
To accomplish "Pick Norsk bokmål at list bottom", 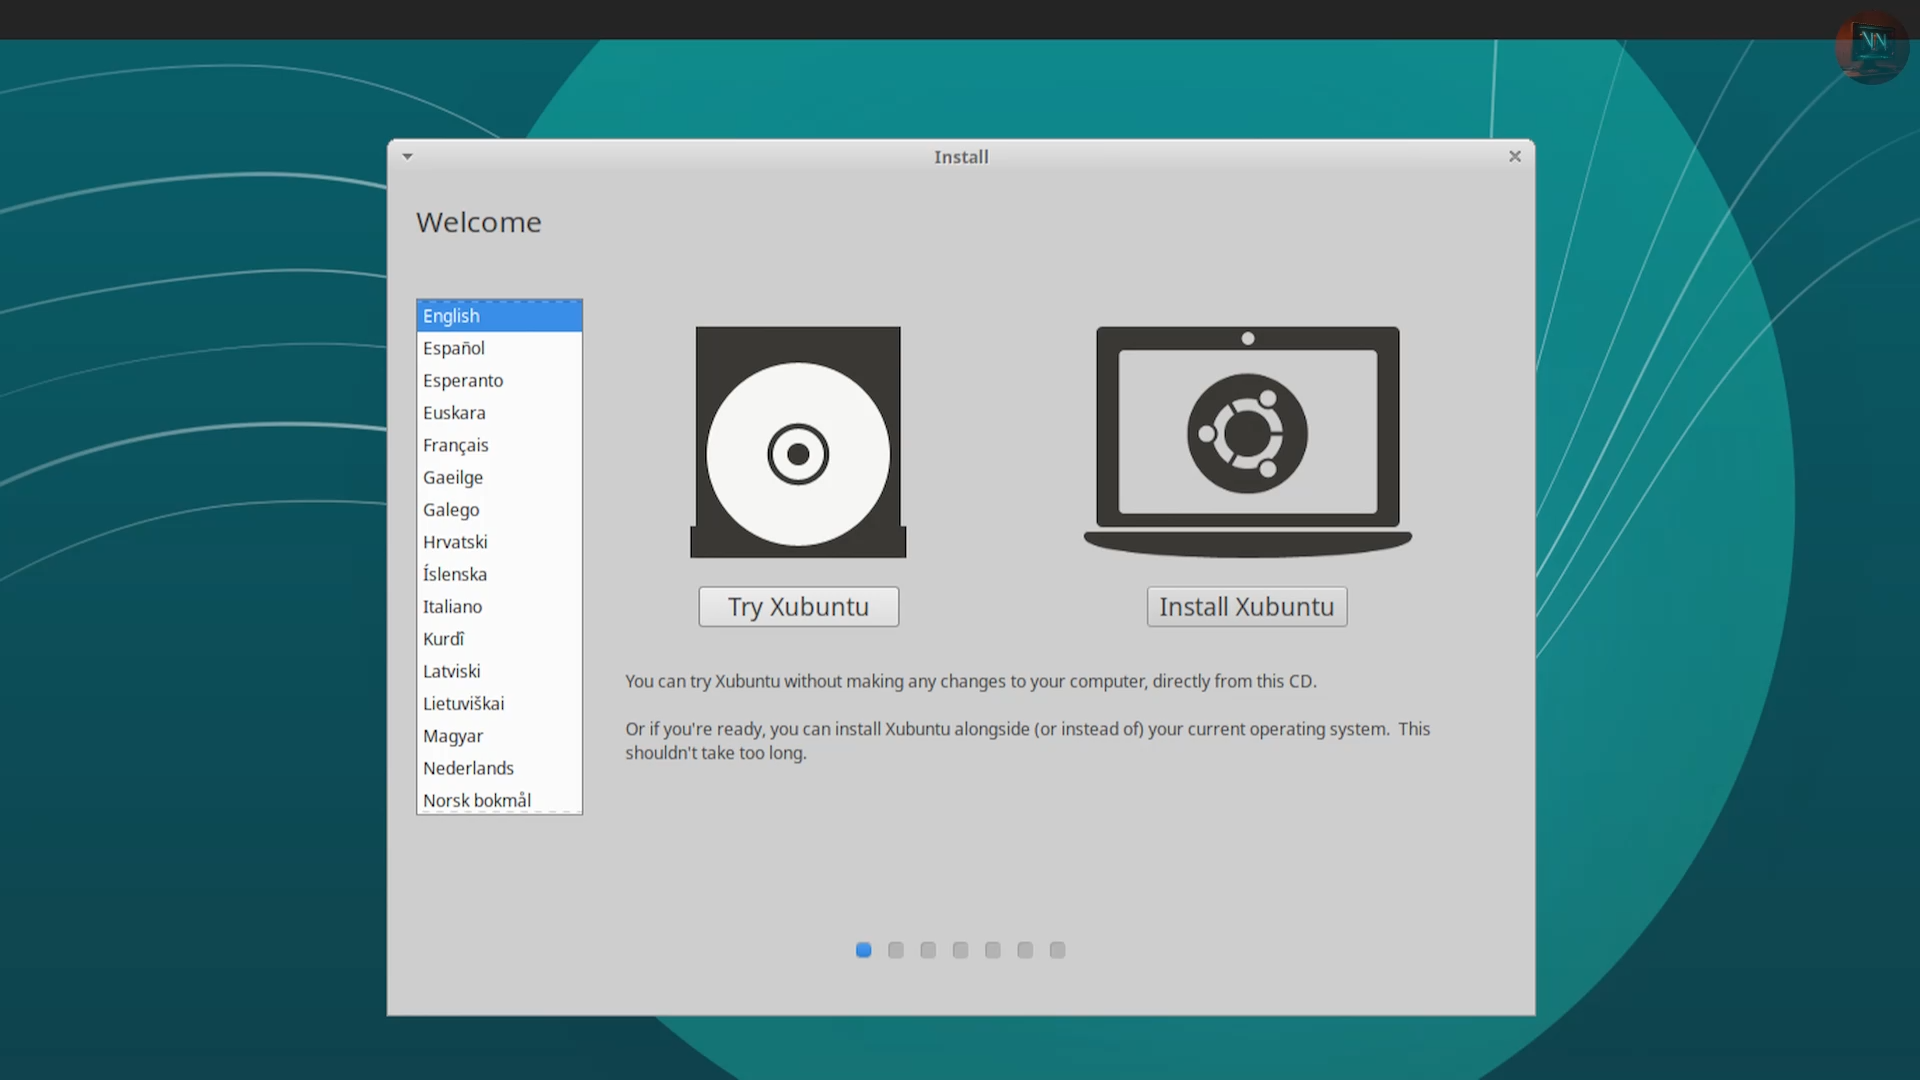I will (477, 800).
